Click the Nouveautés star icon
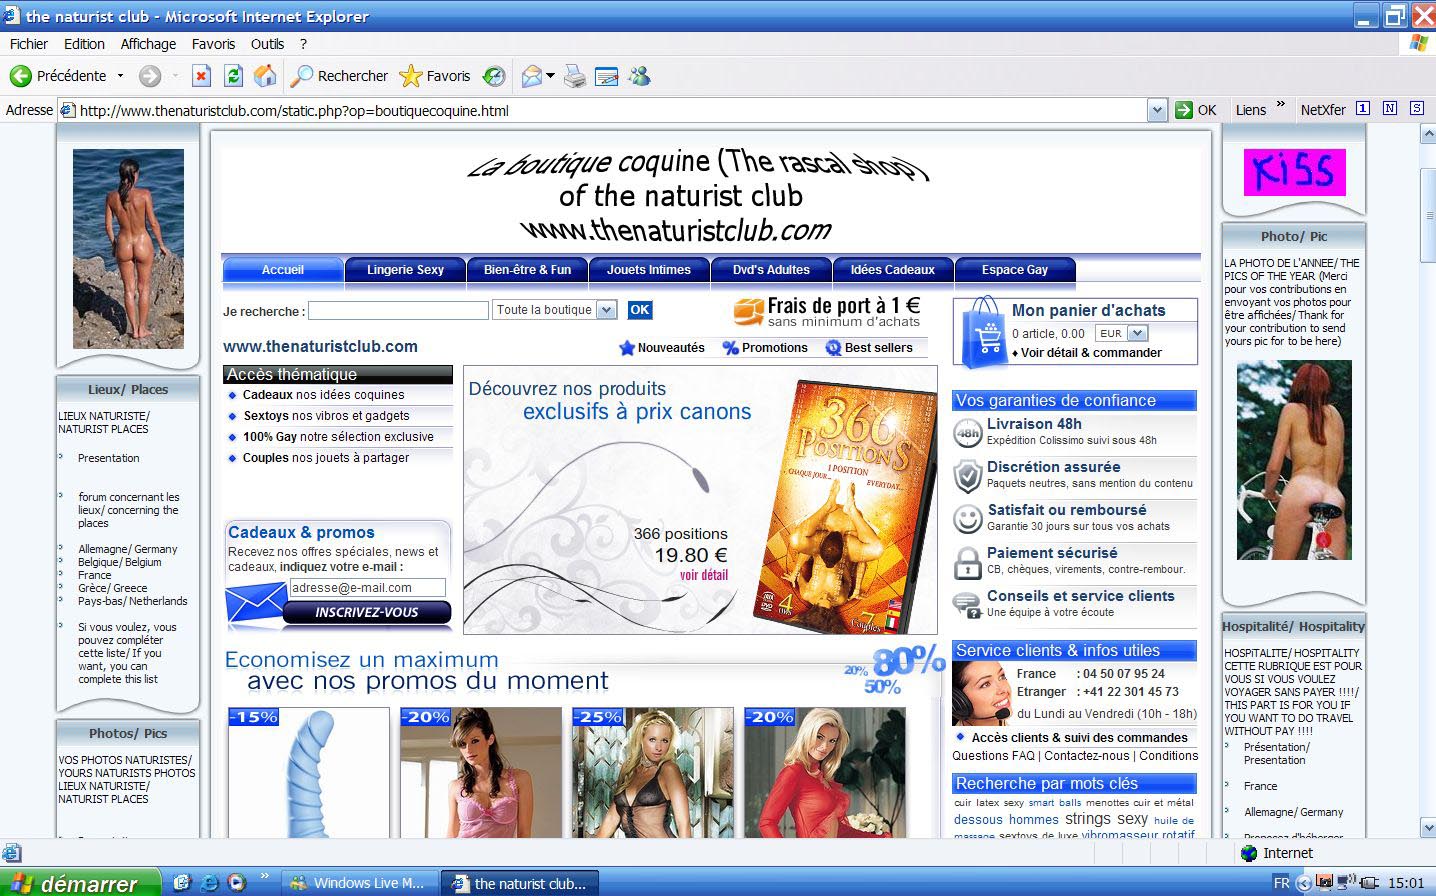This screenshot has height=896, width=1436. (x=627, y=348)
